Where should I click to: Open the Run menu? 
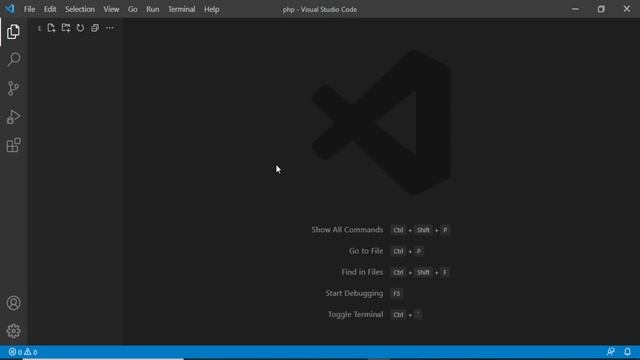coord(153,9)
